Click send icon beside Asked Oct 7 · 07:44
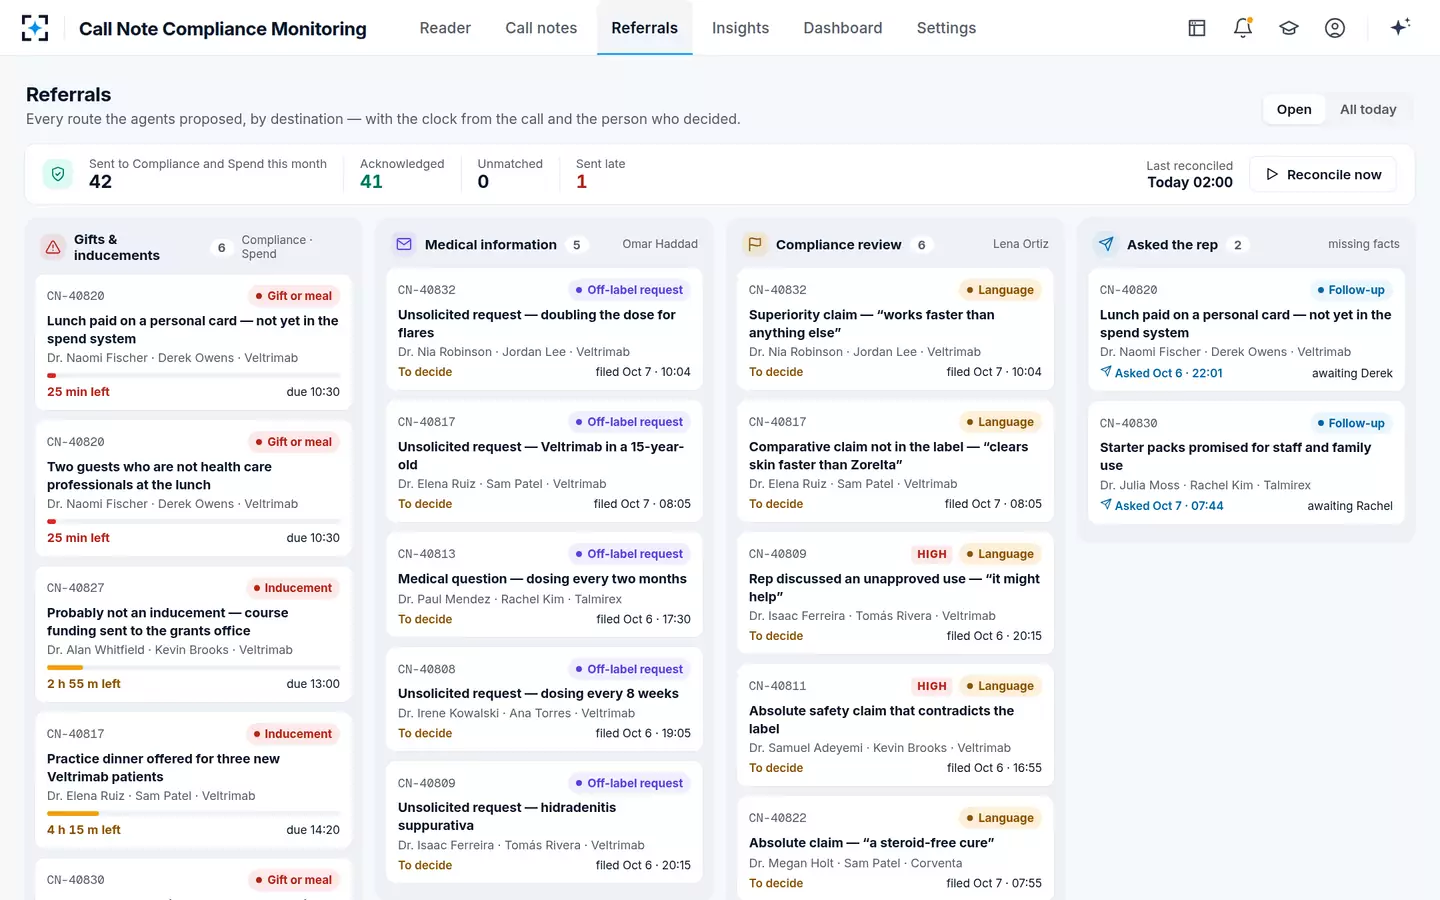1440x900 pixels. pos(1106,505)
